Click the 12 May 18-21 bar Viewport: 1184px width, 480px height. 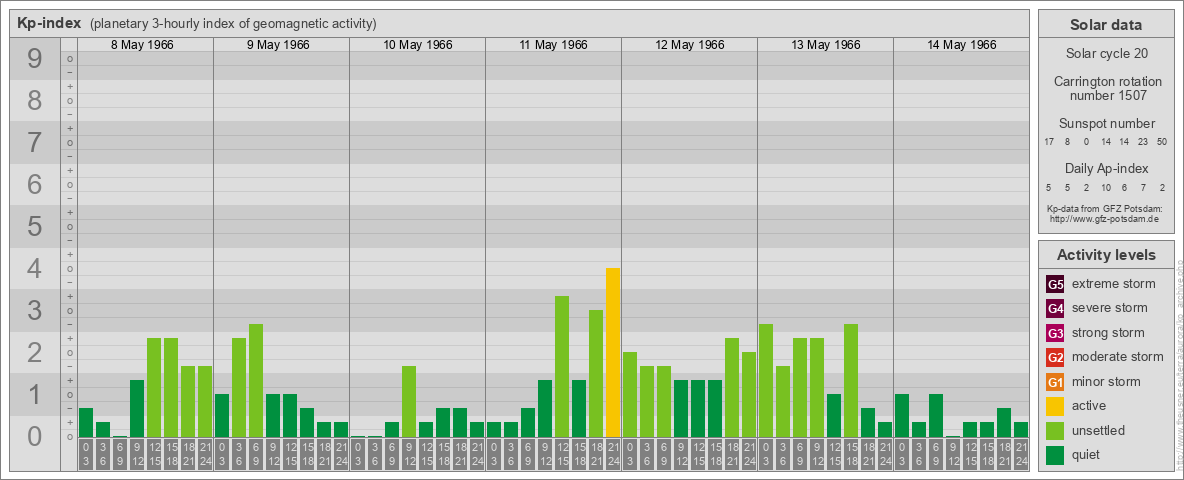pos(732,387)
